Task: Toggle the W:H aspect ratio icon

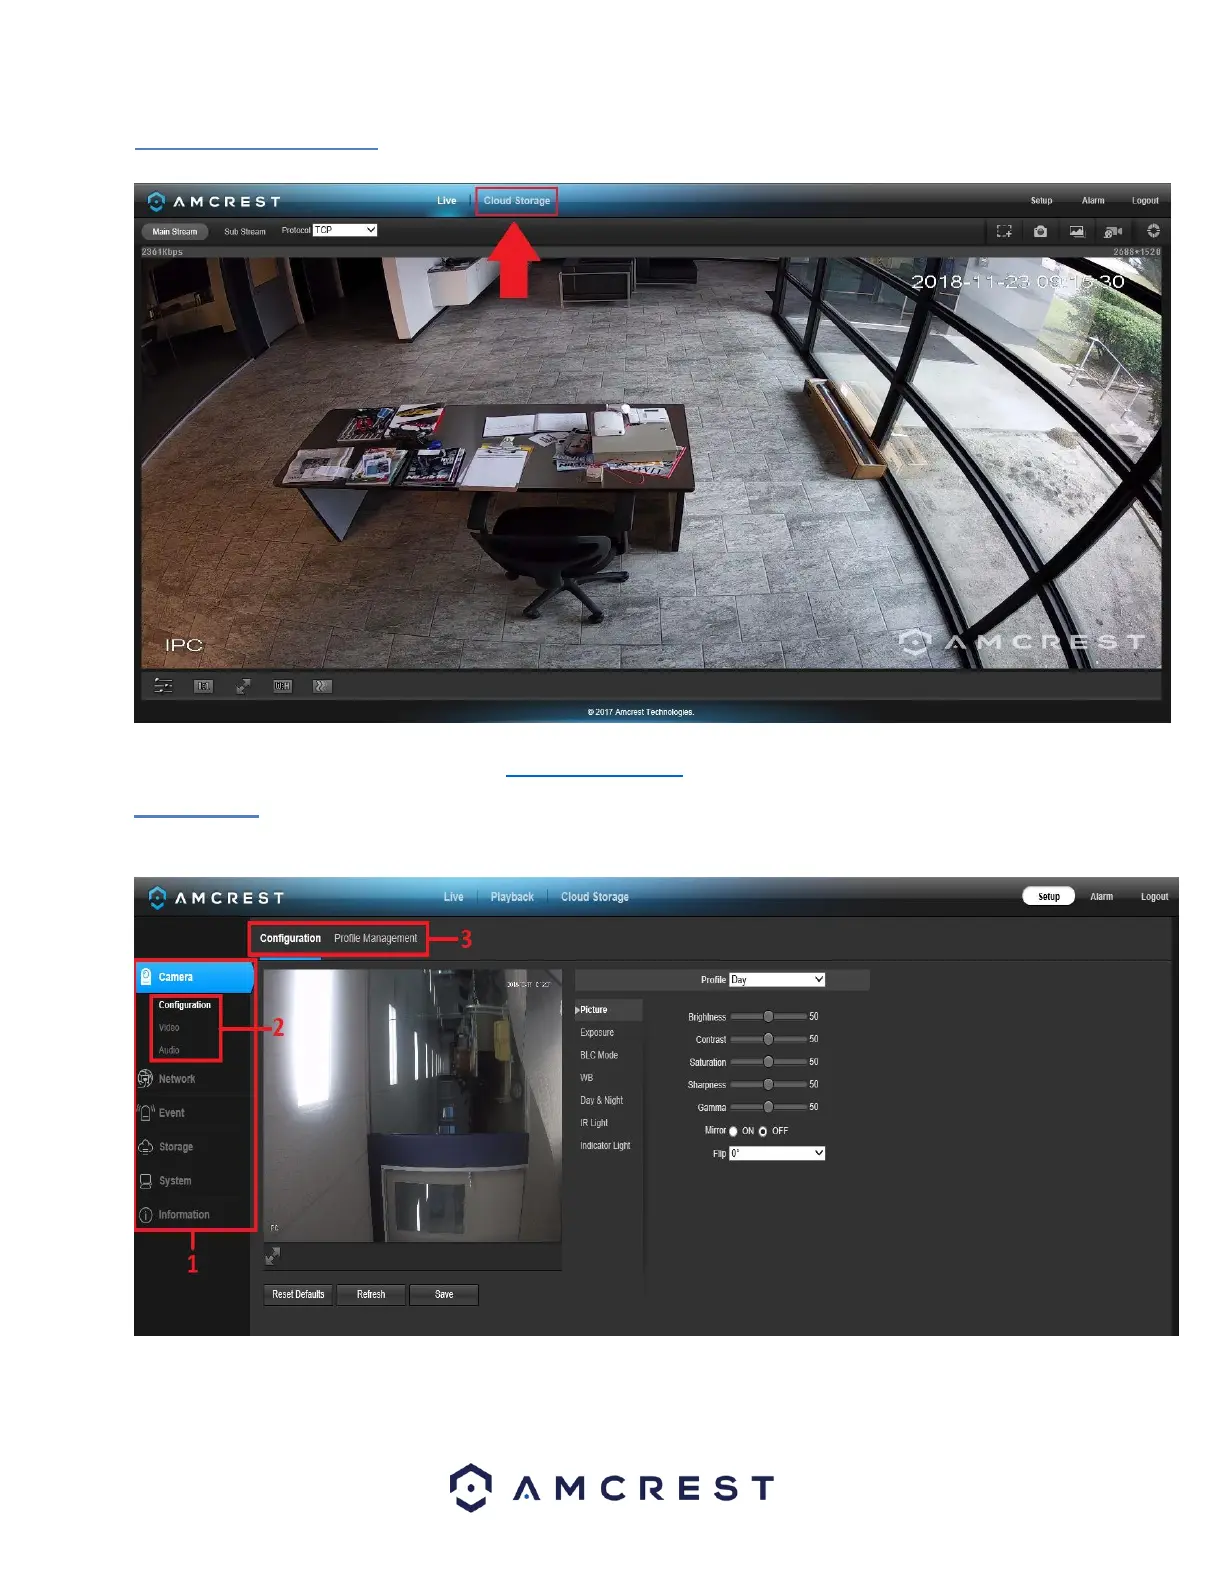Action: pyautogui.click(x=283, y=686)
